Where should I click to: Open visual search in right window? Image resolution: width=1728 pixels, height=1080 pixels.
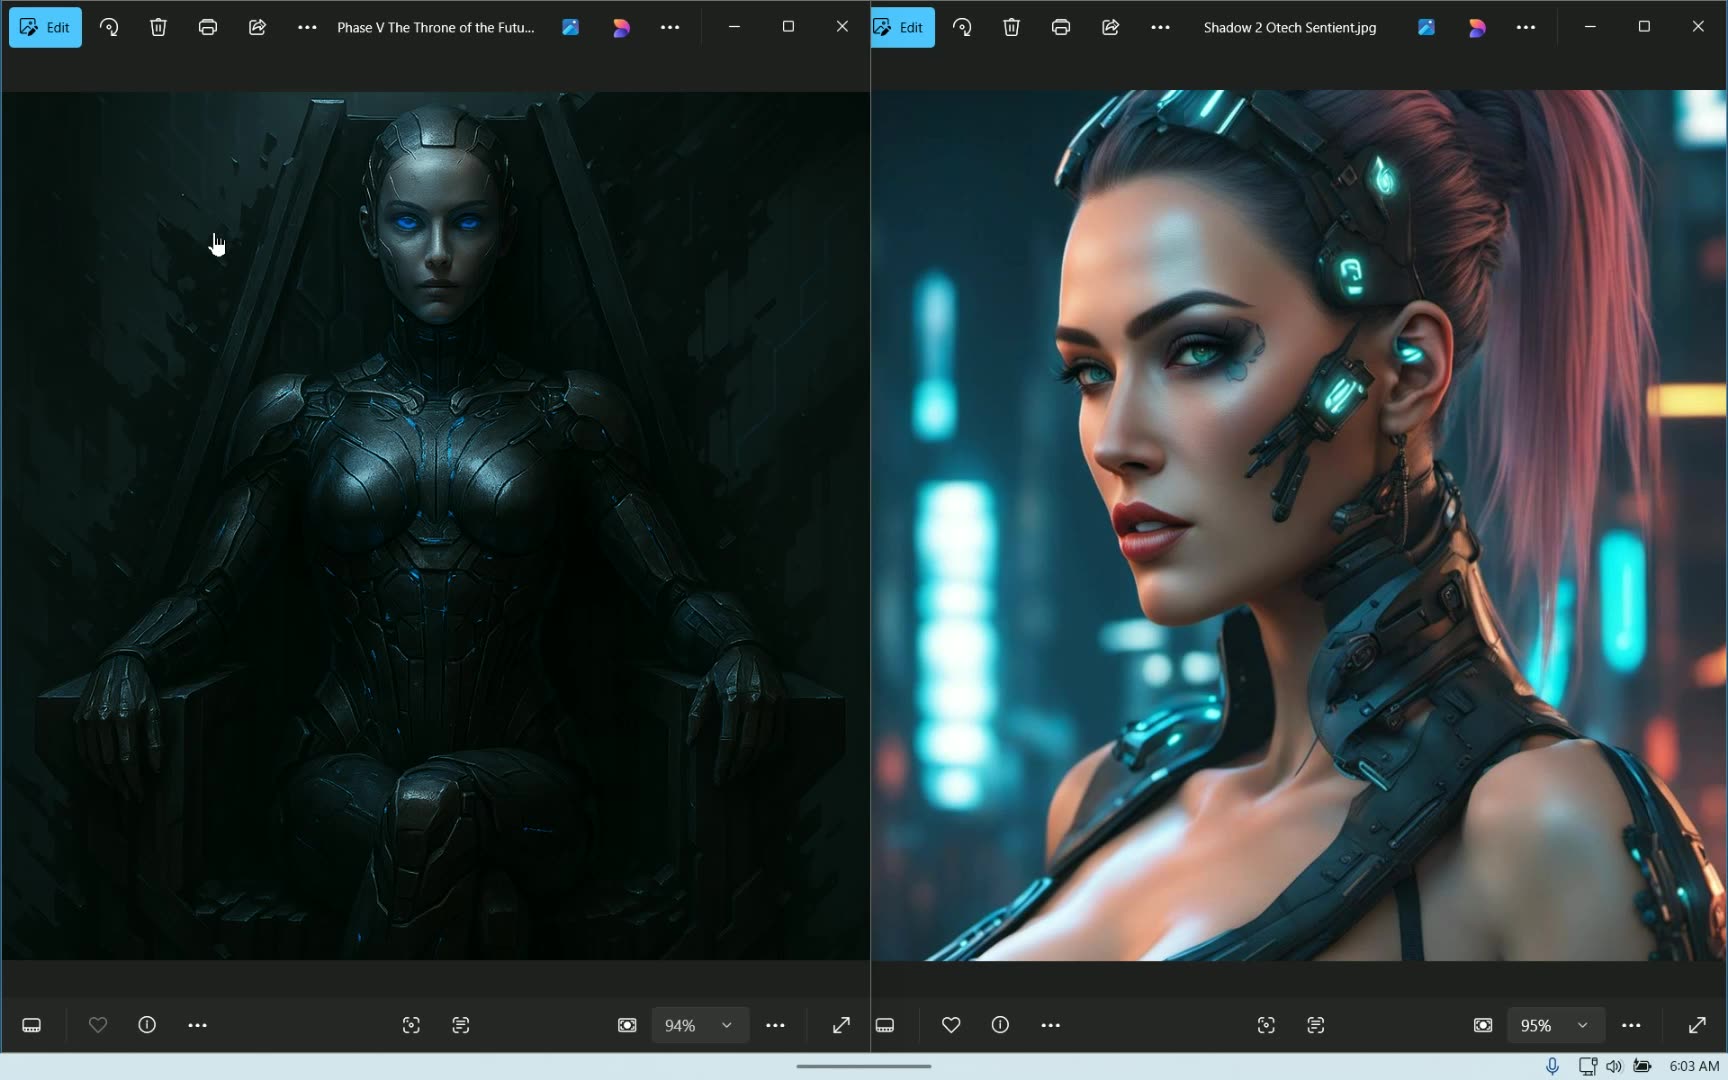[x=1266, y=1025]
